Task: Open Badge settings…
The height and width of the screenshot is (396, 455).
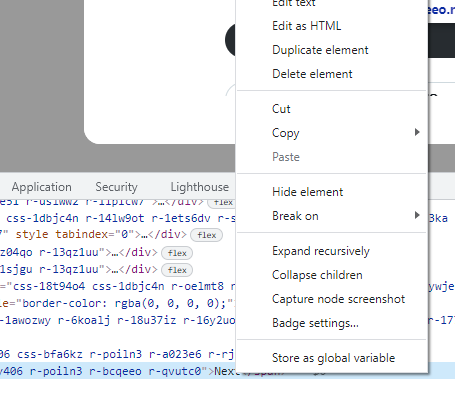Action: (x=332, y=323)
